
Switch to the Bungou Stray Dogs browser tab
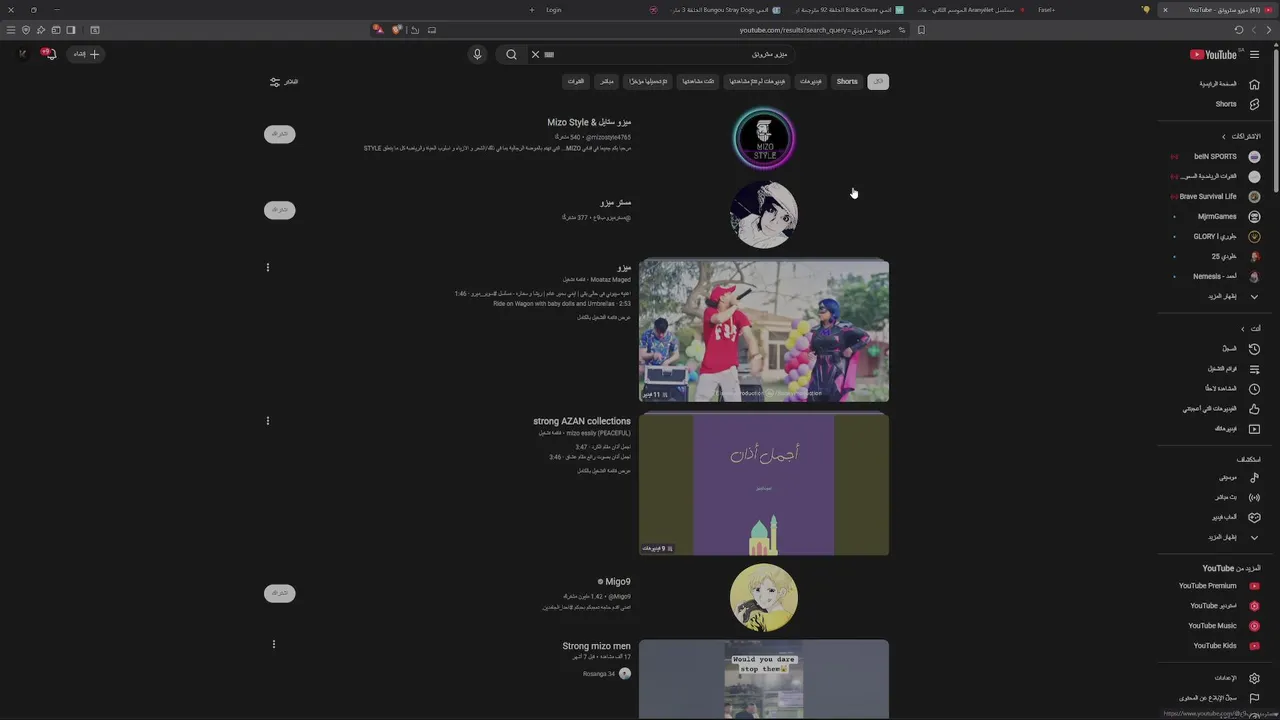click(724, 10)
